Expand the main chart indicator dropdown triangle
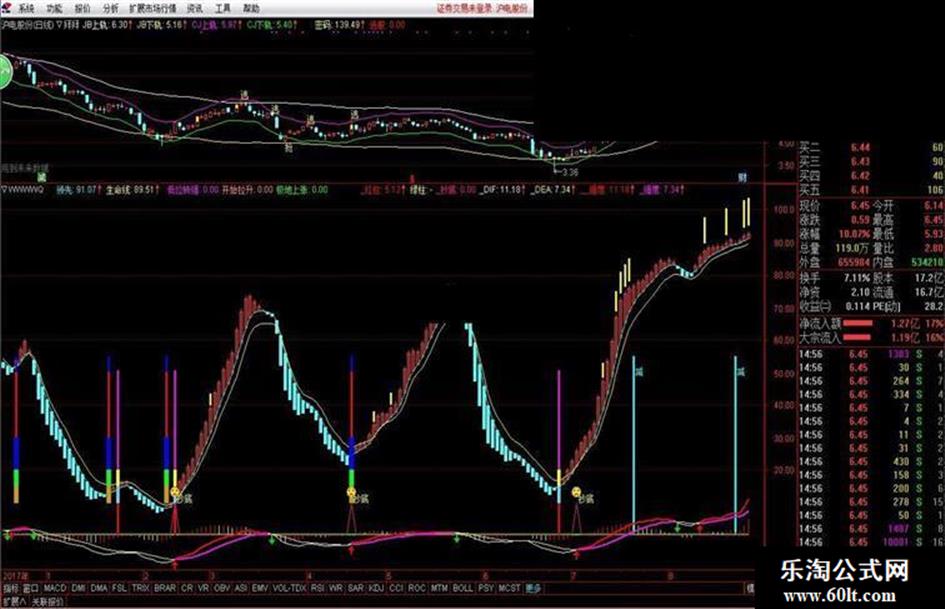Image resolution: width=945 pixels, height=609 pixels. click(x=58, y=25)
